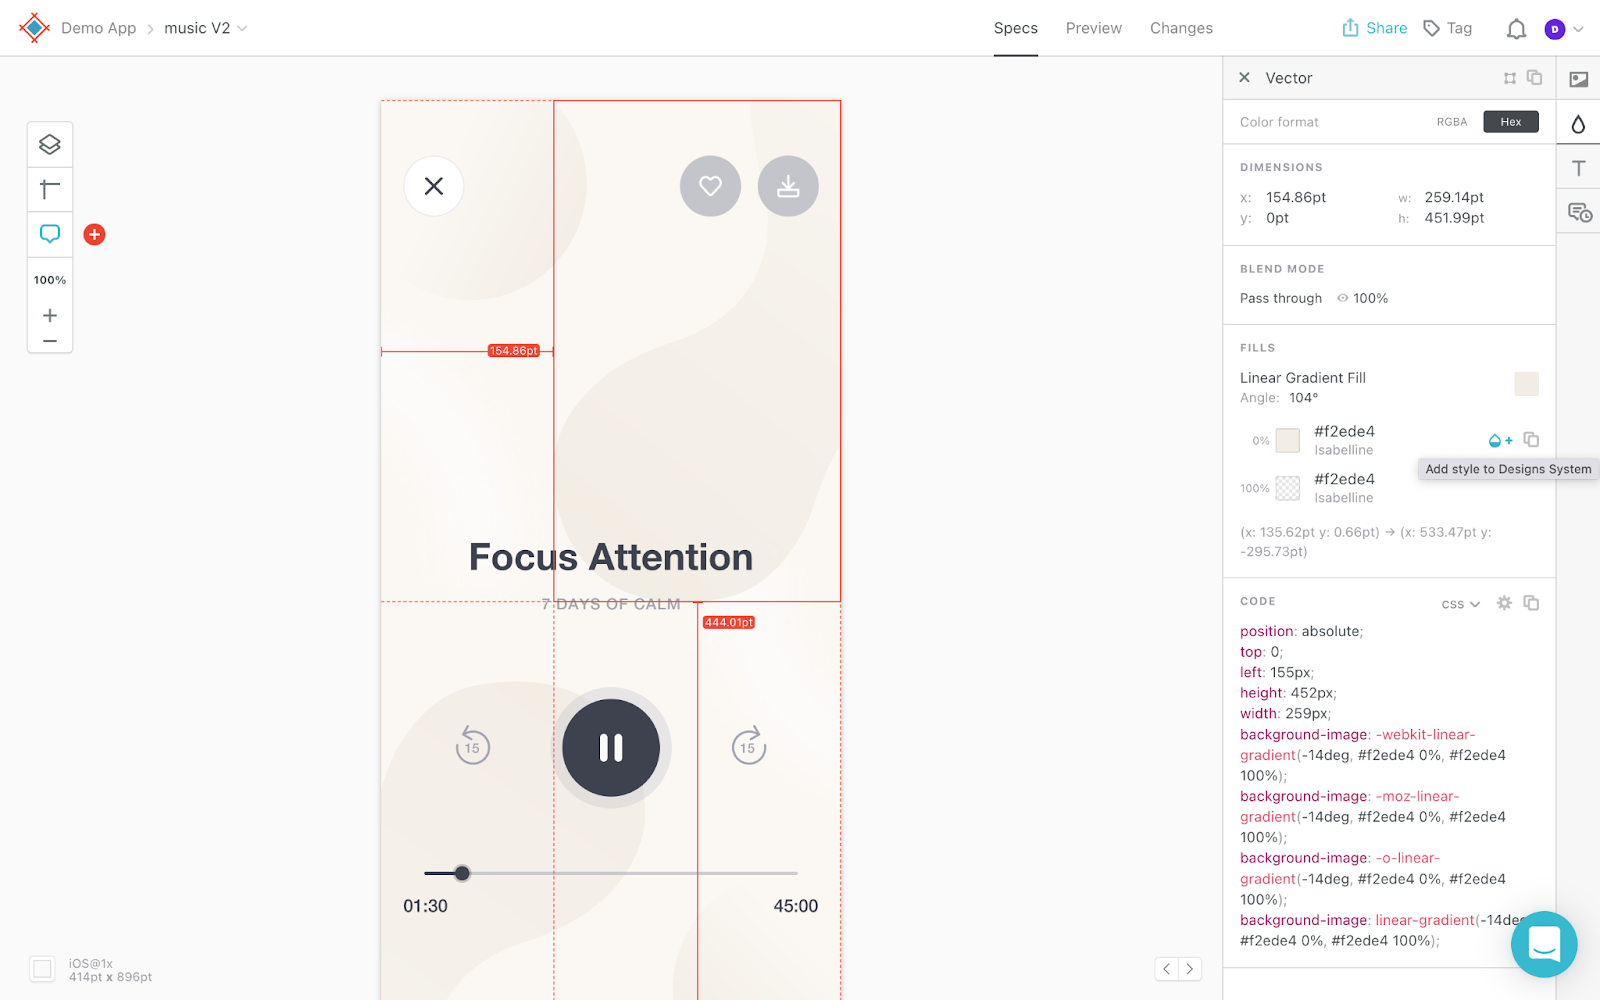Go to next screen arrow
The image size is (1600, 1000).
click(x=1190, y=968)
